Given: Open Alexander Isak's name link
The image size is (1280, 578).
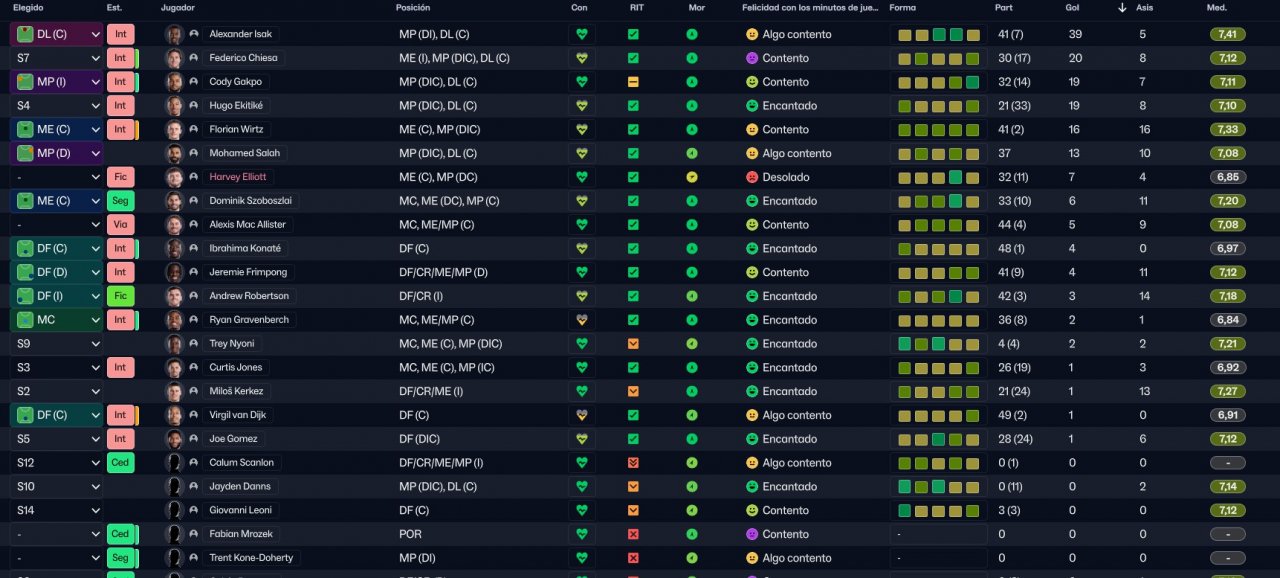Looking at the screenshot, I should click(x=240, y=34).
